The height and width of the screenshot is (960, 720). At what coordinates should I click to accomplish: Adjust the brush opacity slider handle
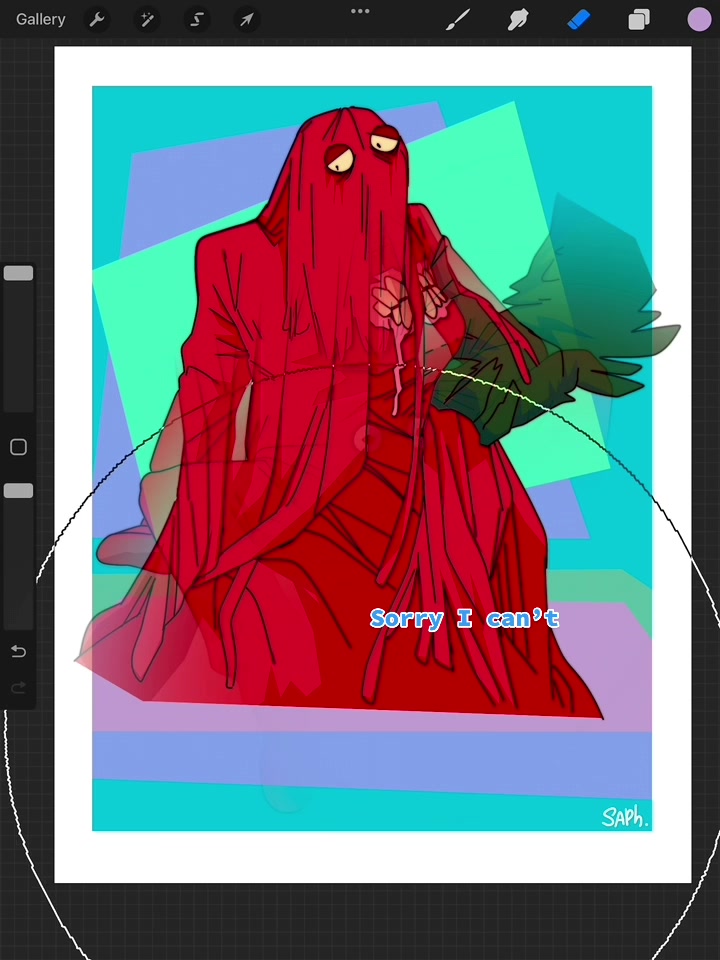pos(18,490)
